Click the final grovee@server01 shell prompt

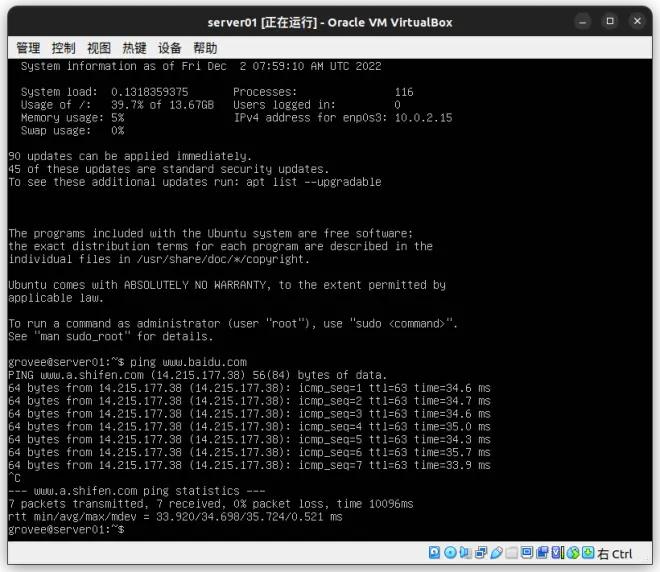pyautogui.click(x=66, y=529)
